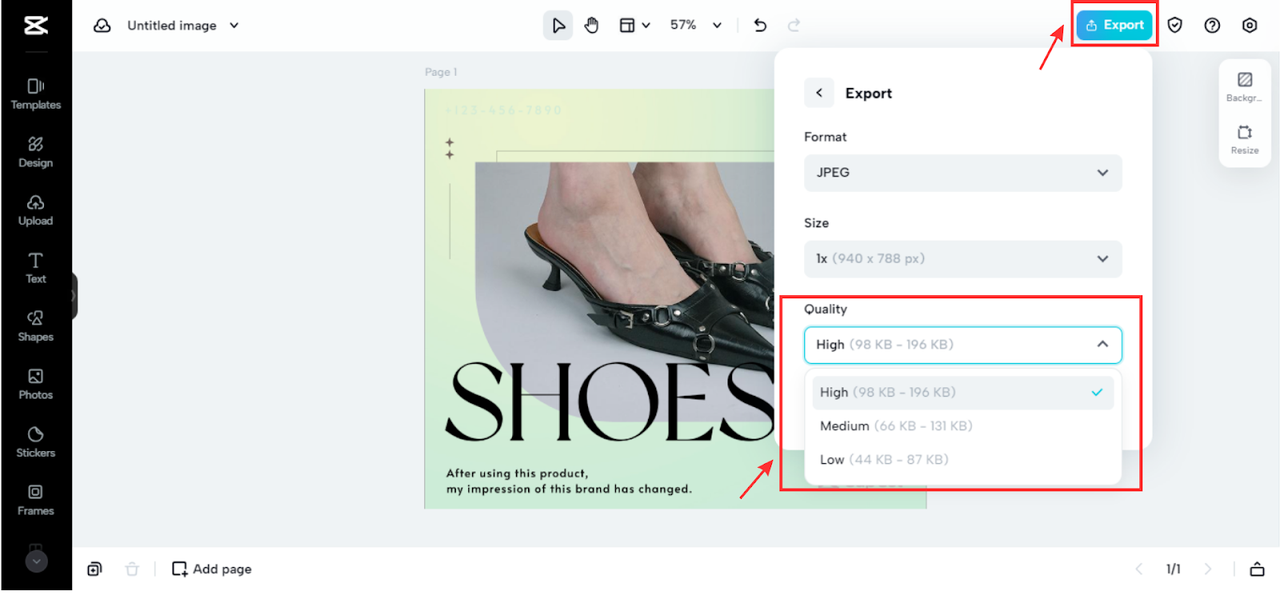Collapse the Quality dropdown
This screenshot has height=595, width=1280.
(963, 344)
